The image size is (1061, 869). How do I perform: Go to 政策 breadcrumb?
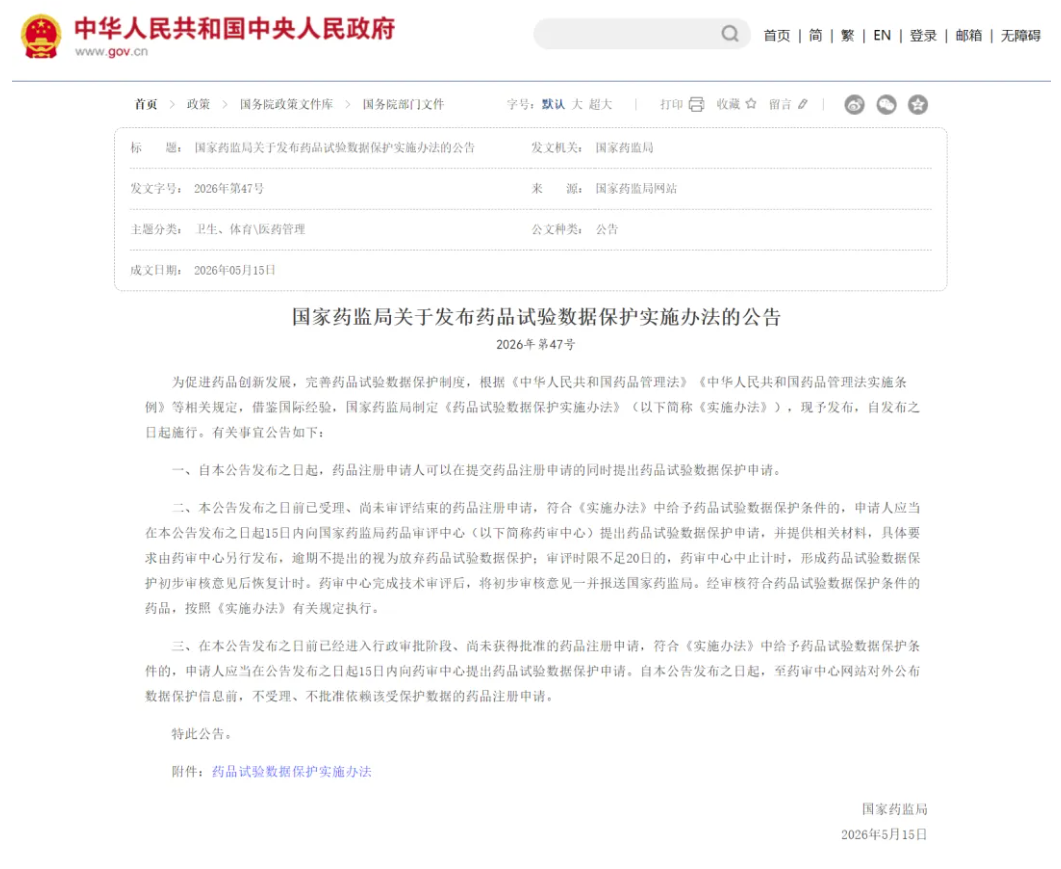198,104
